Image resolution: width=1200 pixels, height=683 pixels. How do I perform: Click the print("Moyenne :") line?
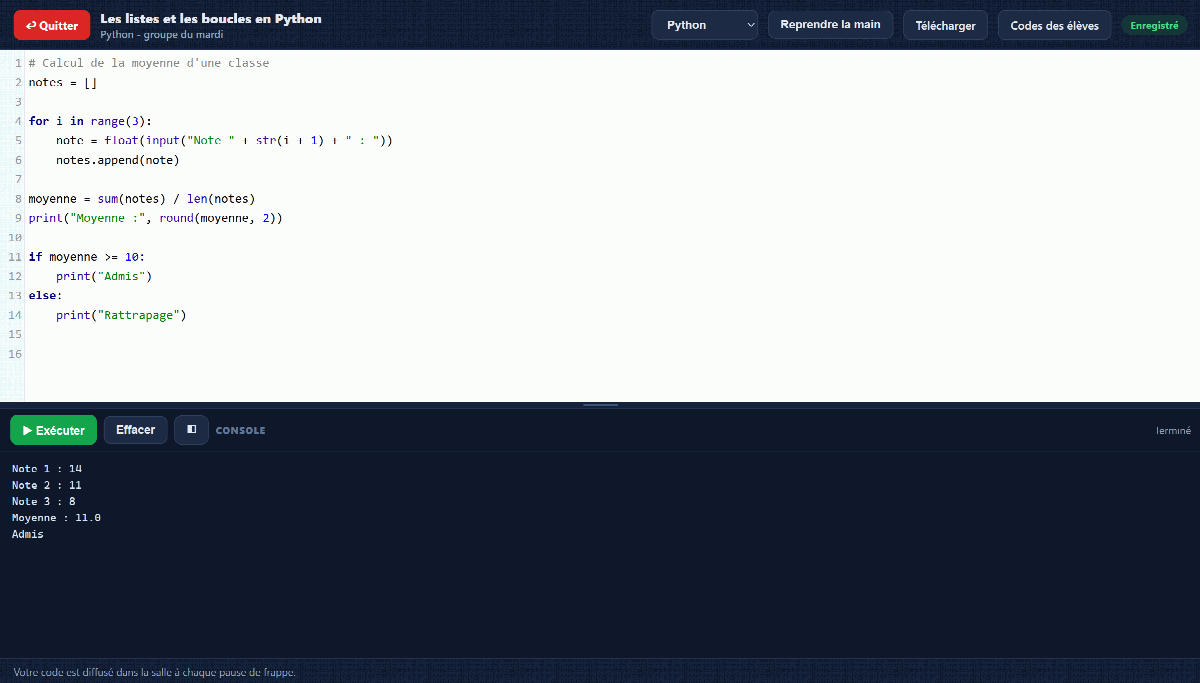click(x=156, y=218)
